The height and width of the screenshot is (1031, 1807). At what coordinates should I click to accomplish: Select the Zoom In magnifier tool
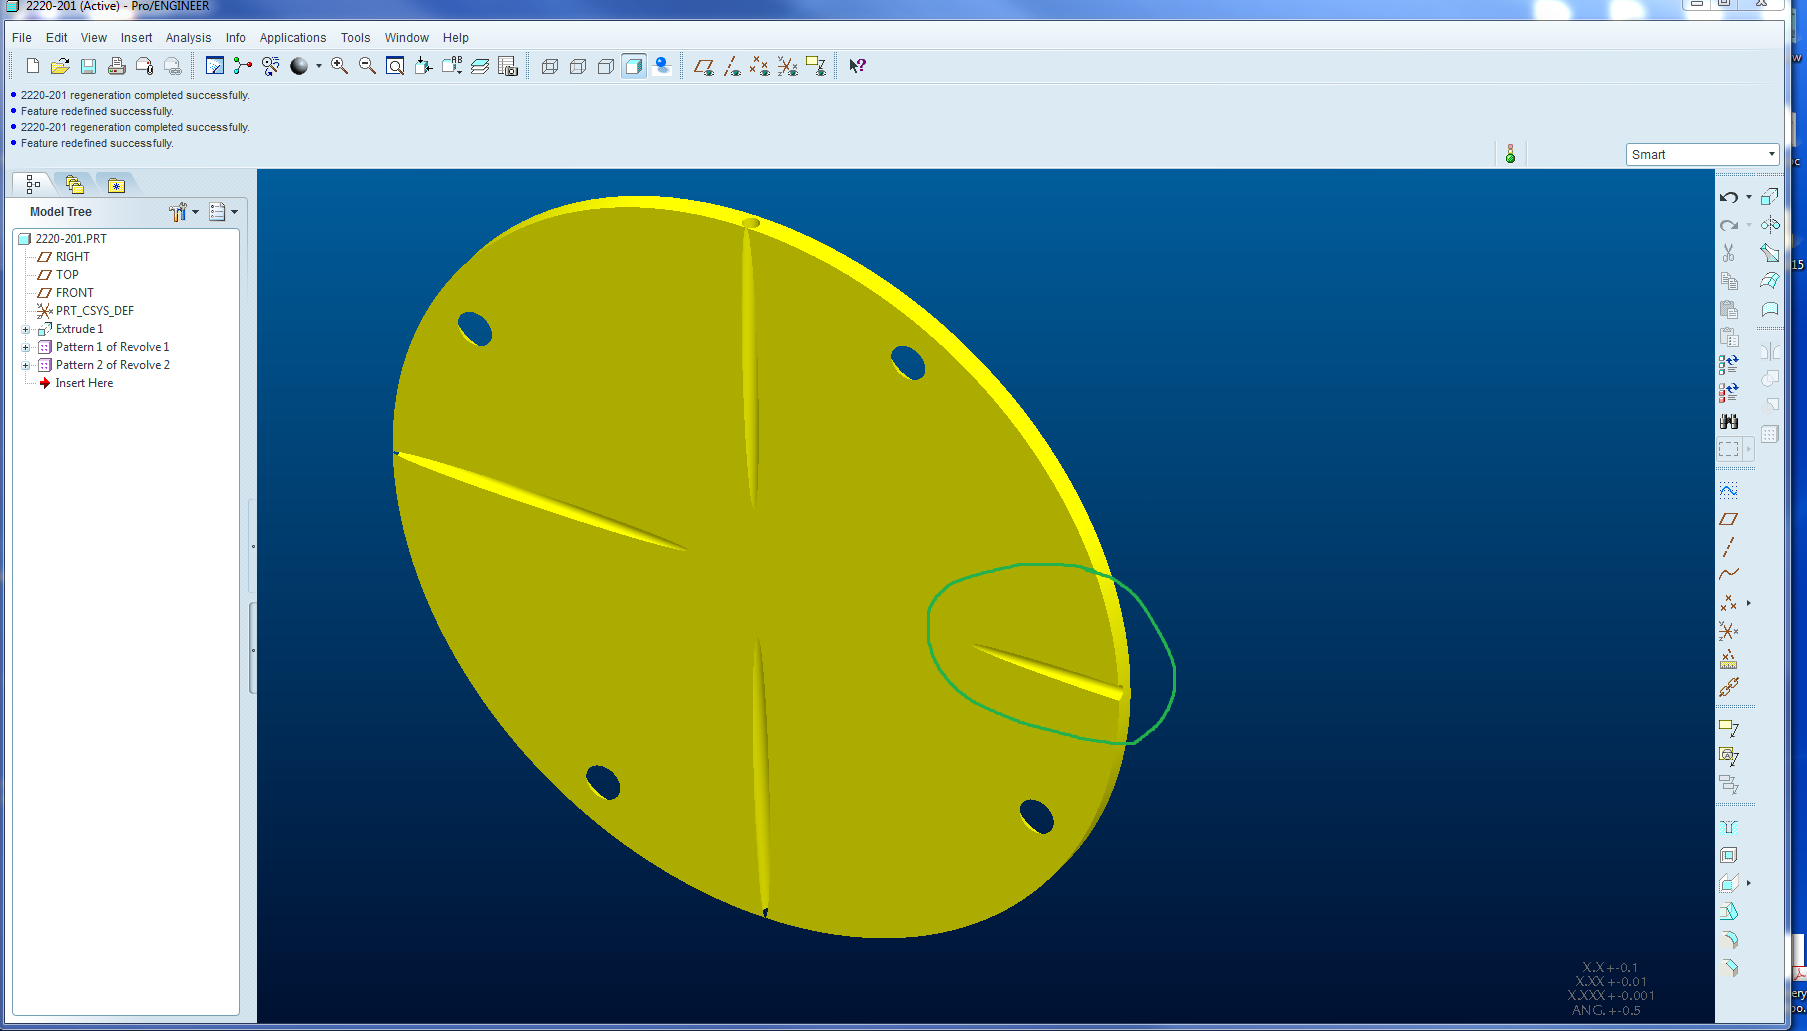[340, 66]
